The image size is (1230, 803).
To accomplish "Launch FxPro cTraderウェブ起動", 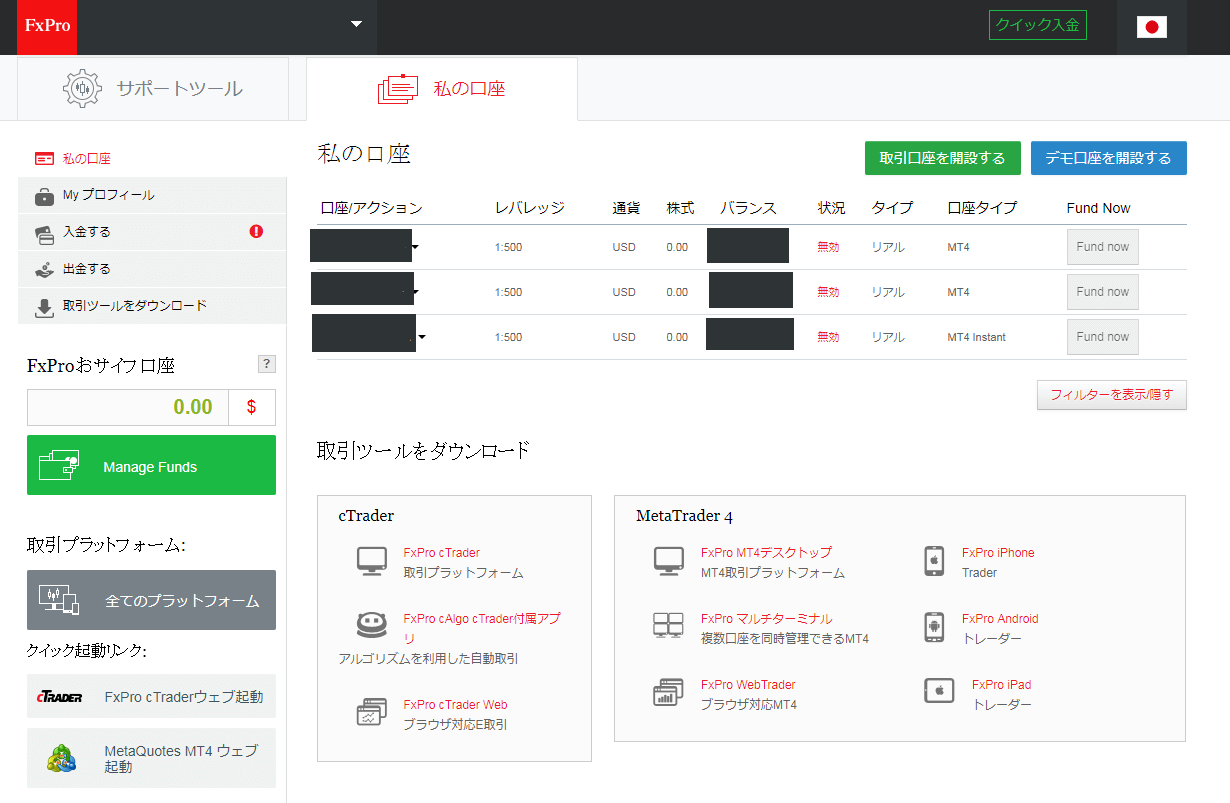I will 151,696.
